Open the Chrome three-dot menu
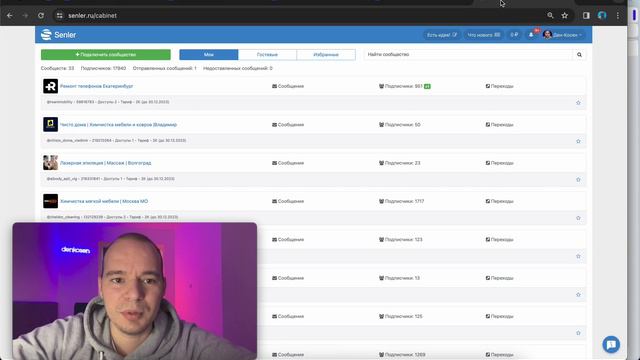Screen dimensions: 640x360 coord(618,16)
